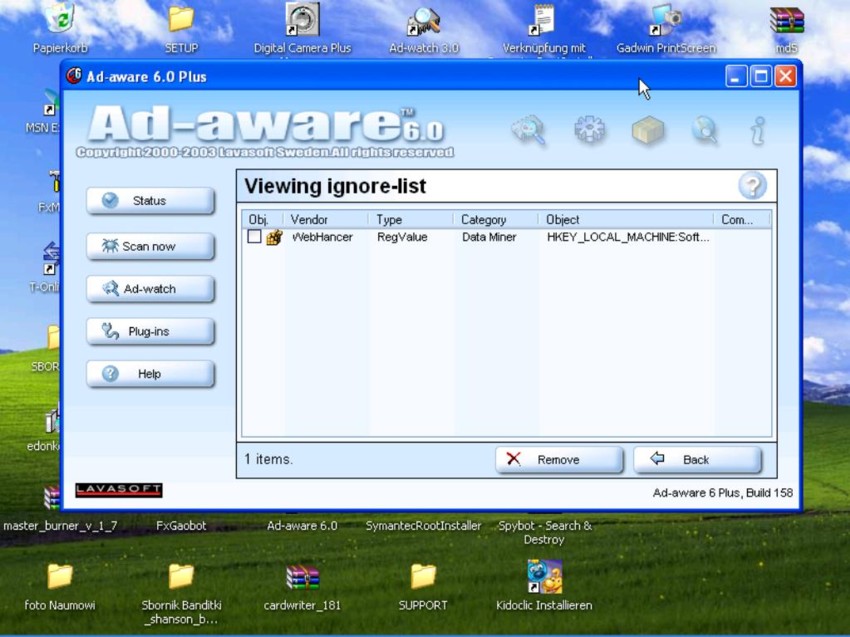This screenshot has height=637, width=850.
Task: Click the '1 items.' status text
Action: pos(268,459)
